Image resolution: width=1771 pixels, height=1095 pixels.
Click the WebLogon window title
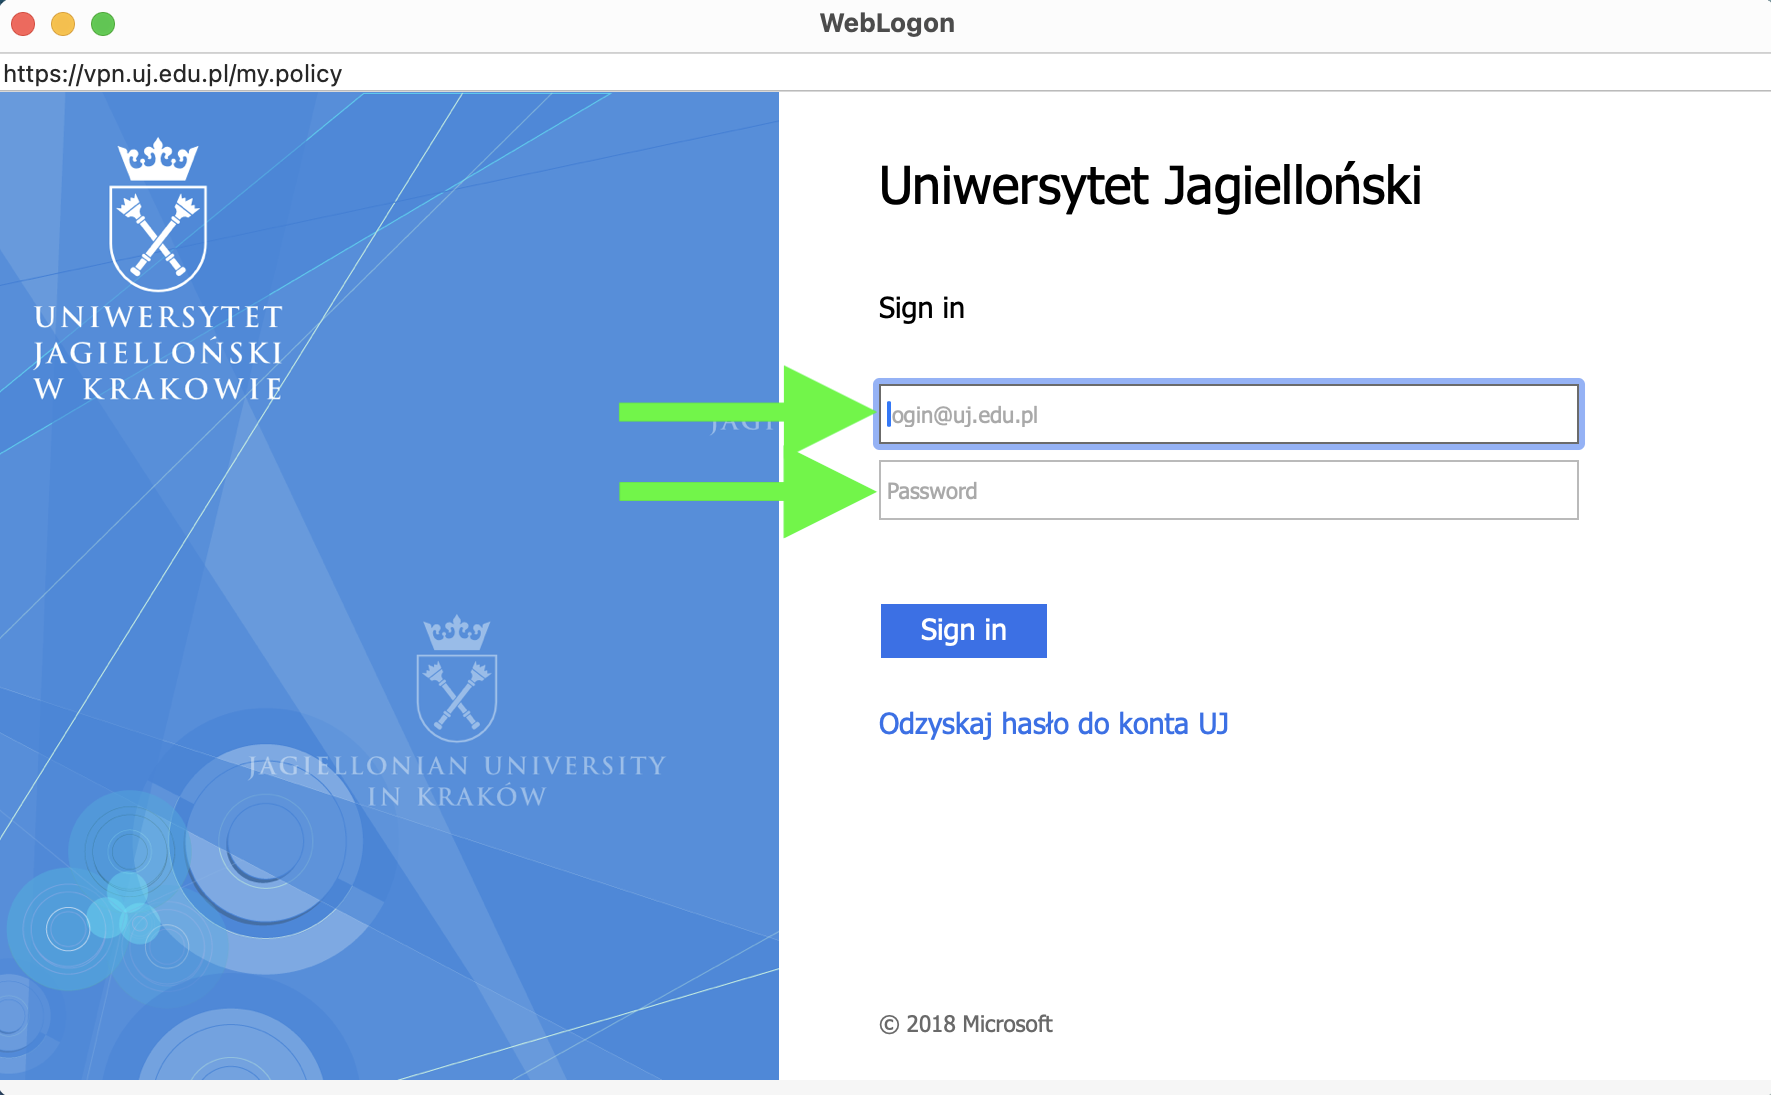887,23
